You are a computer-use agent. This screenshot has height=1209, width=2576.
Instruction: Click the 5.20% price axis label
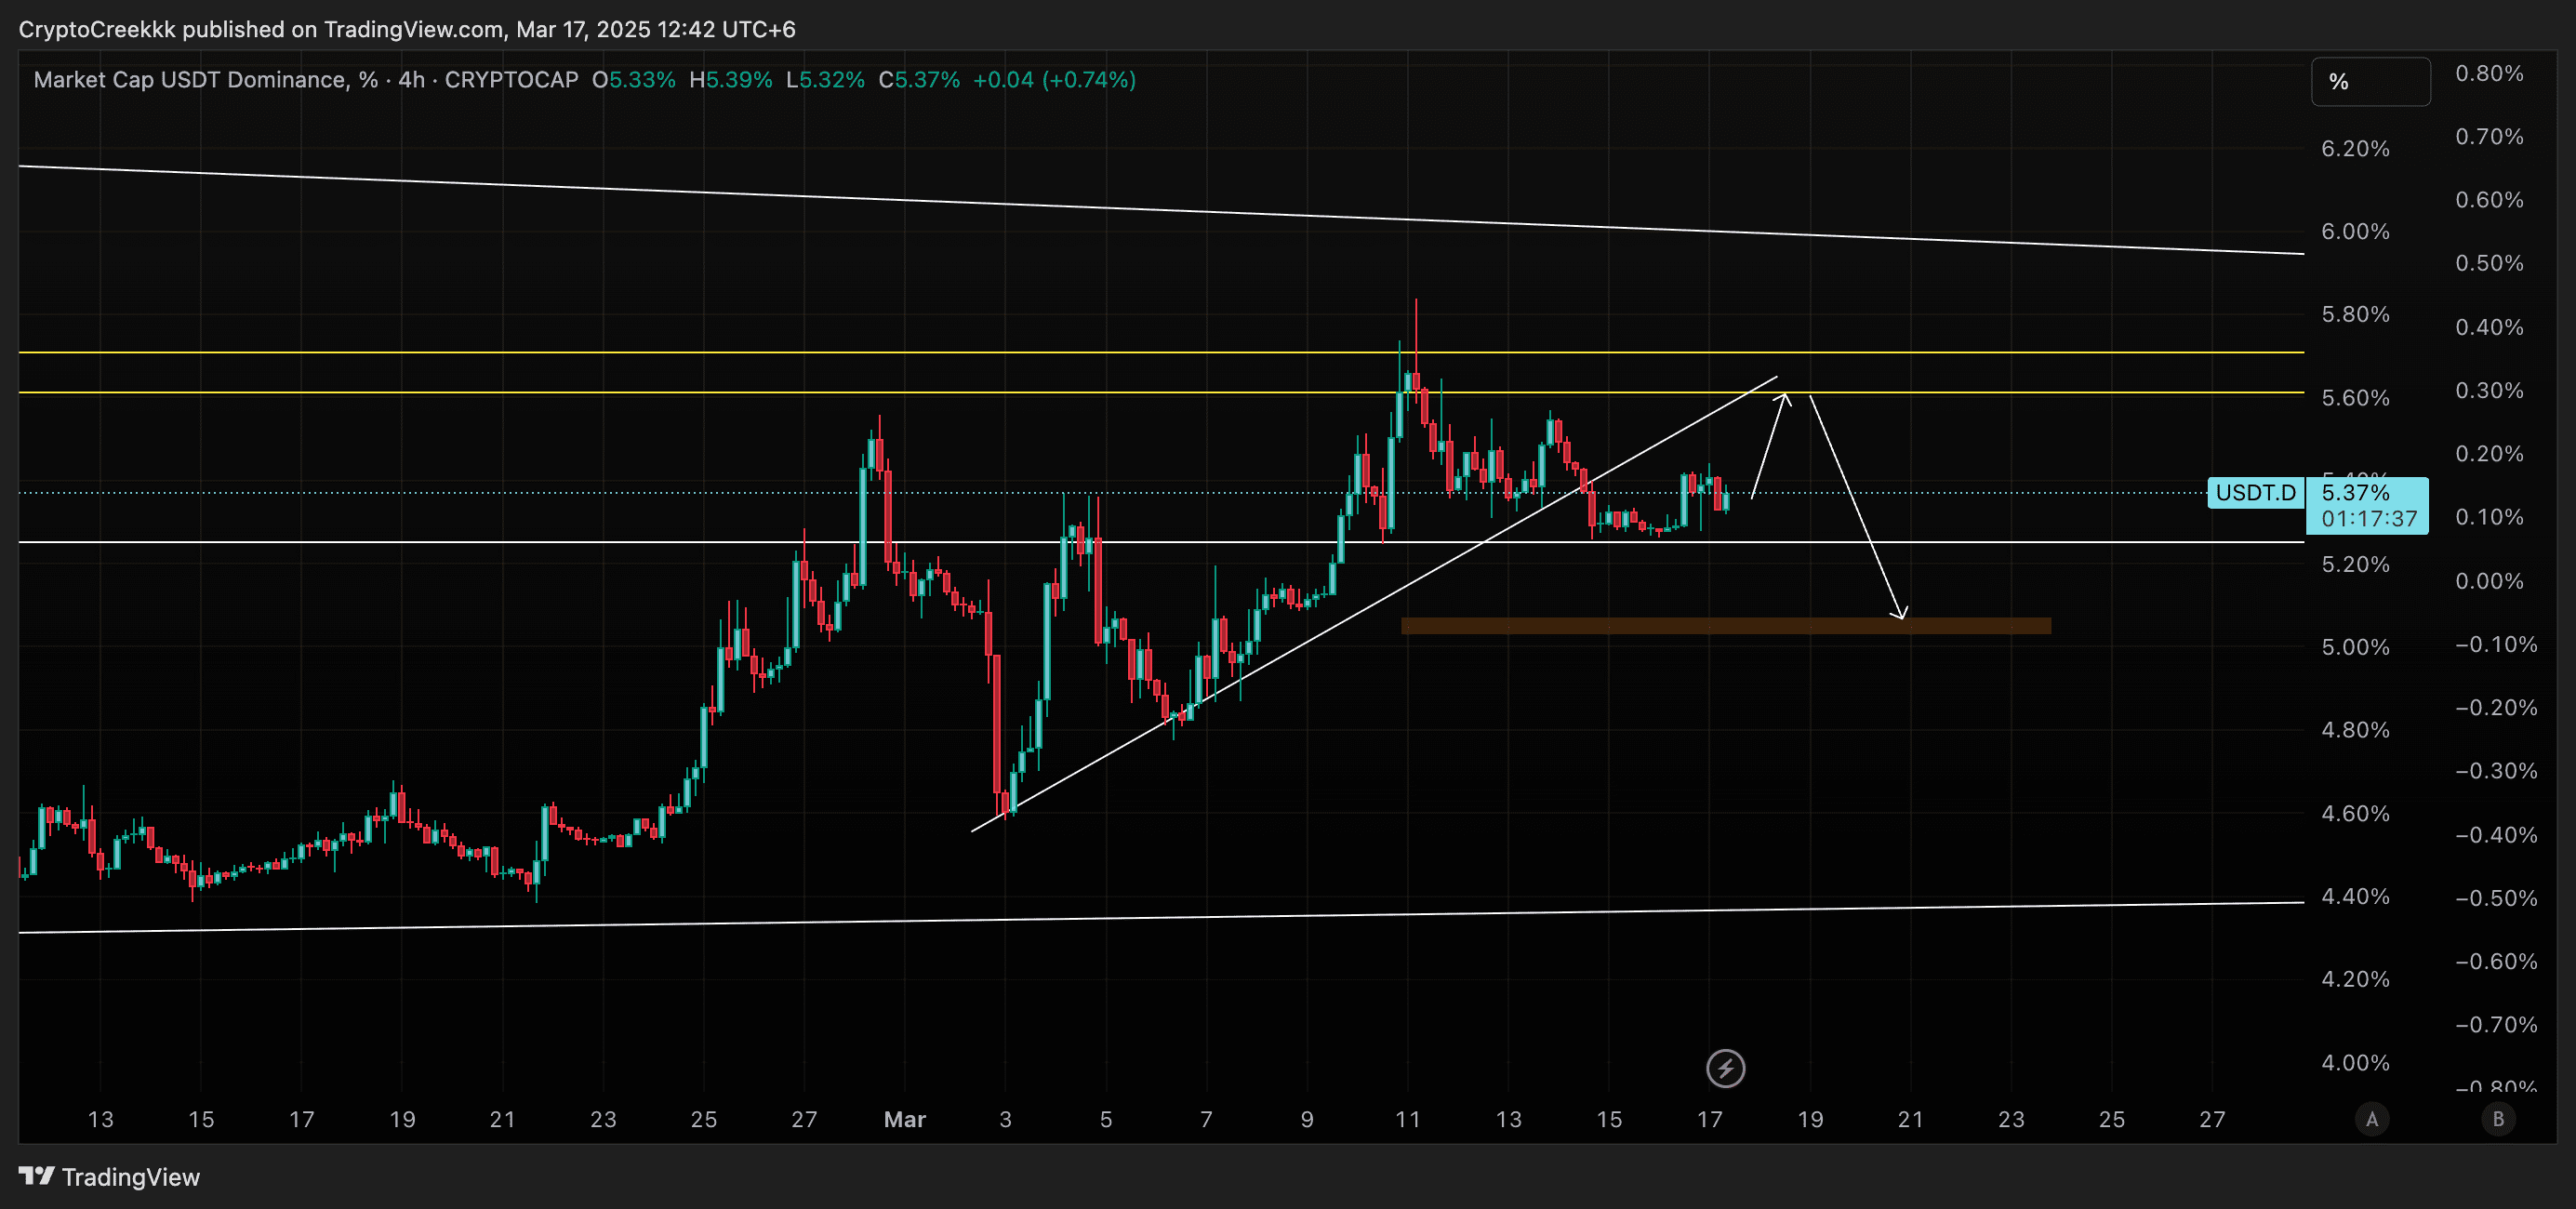tap(2355, 565)
